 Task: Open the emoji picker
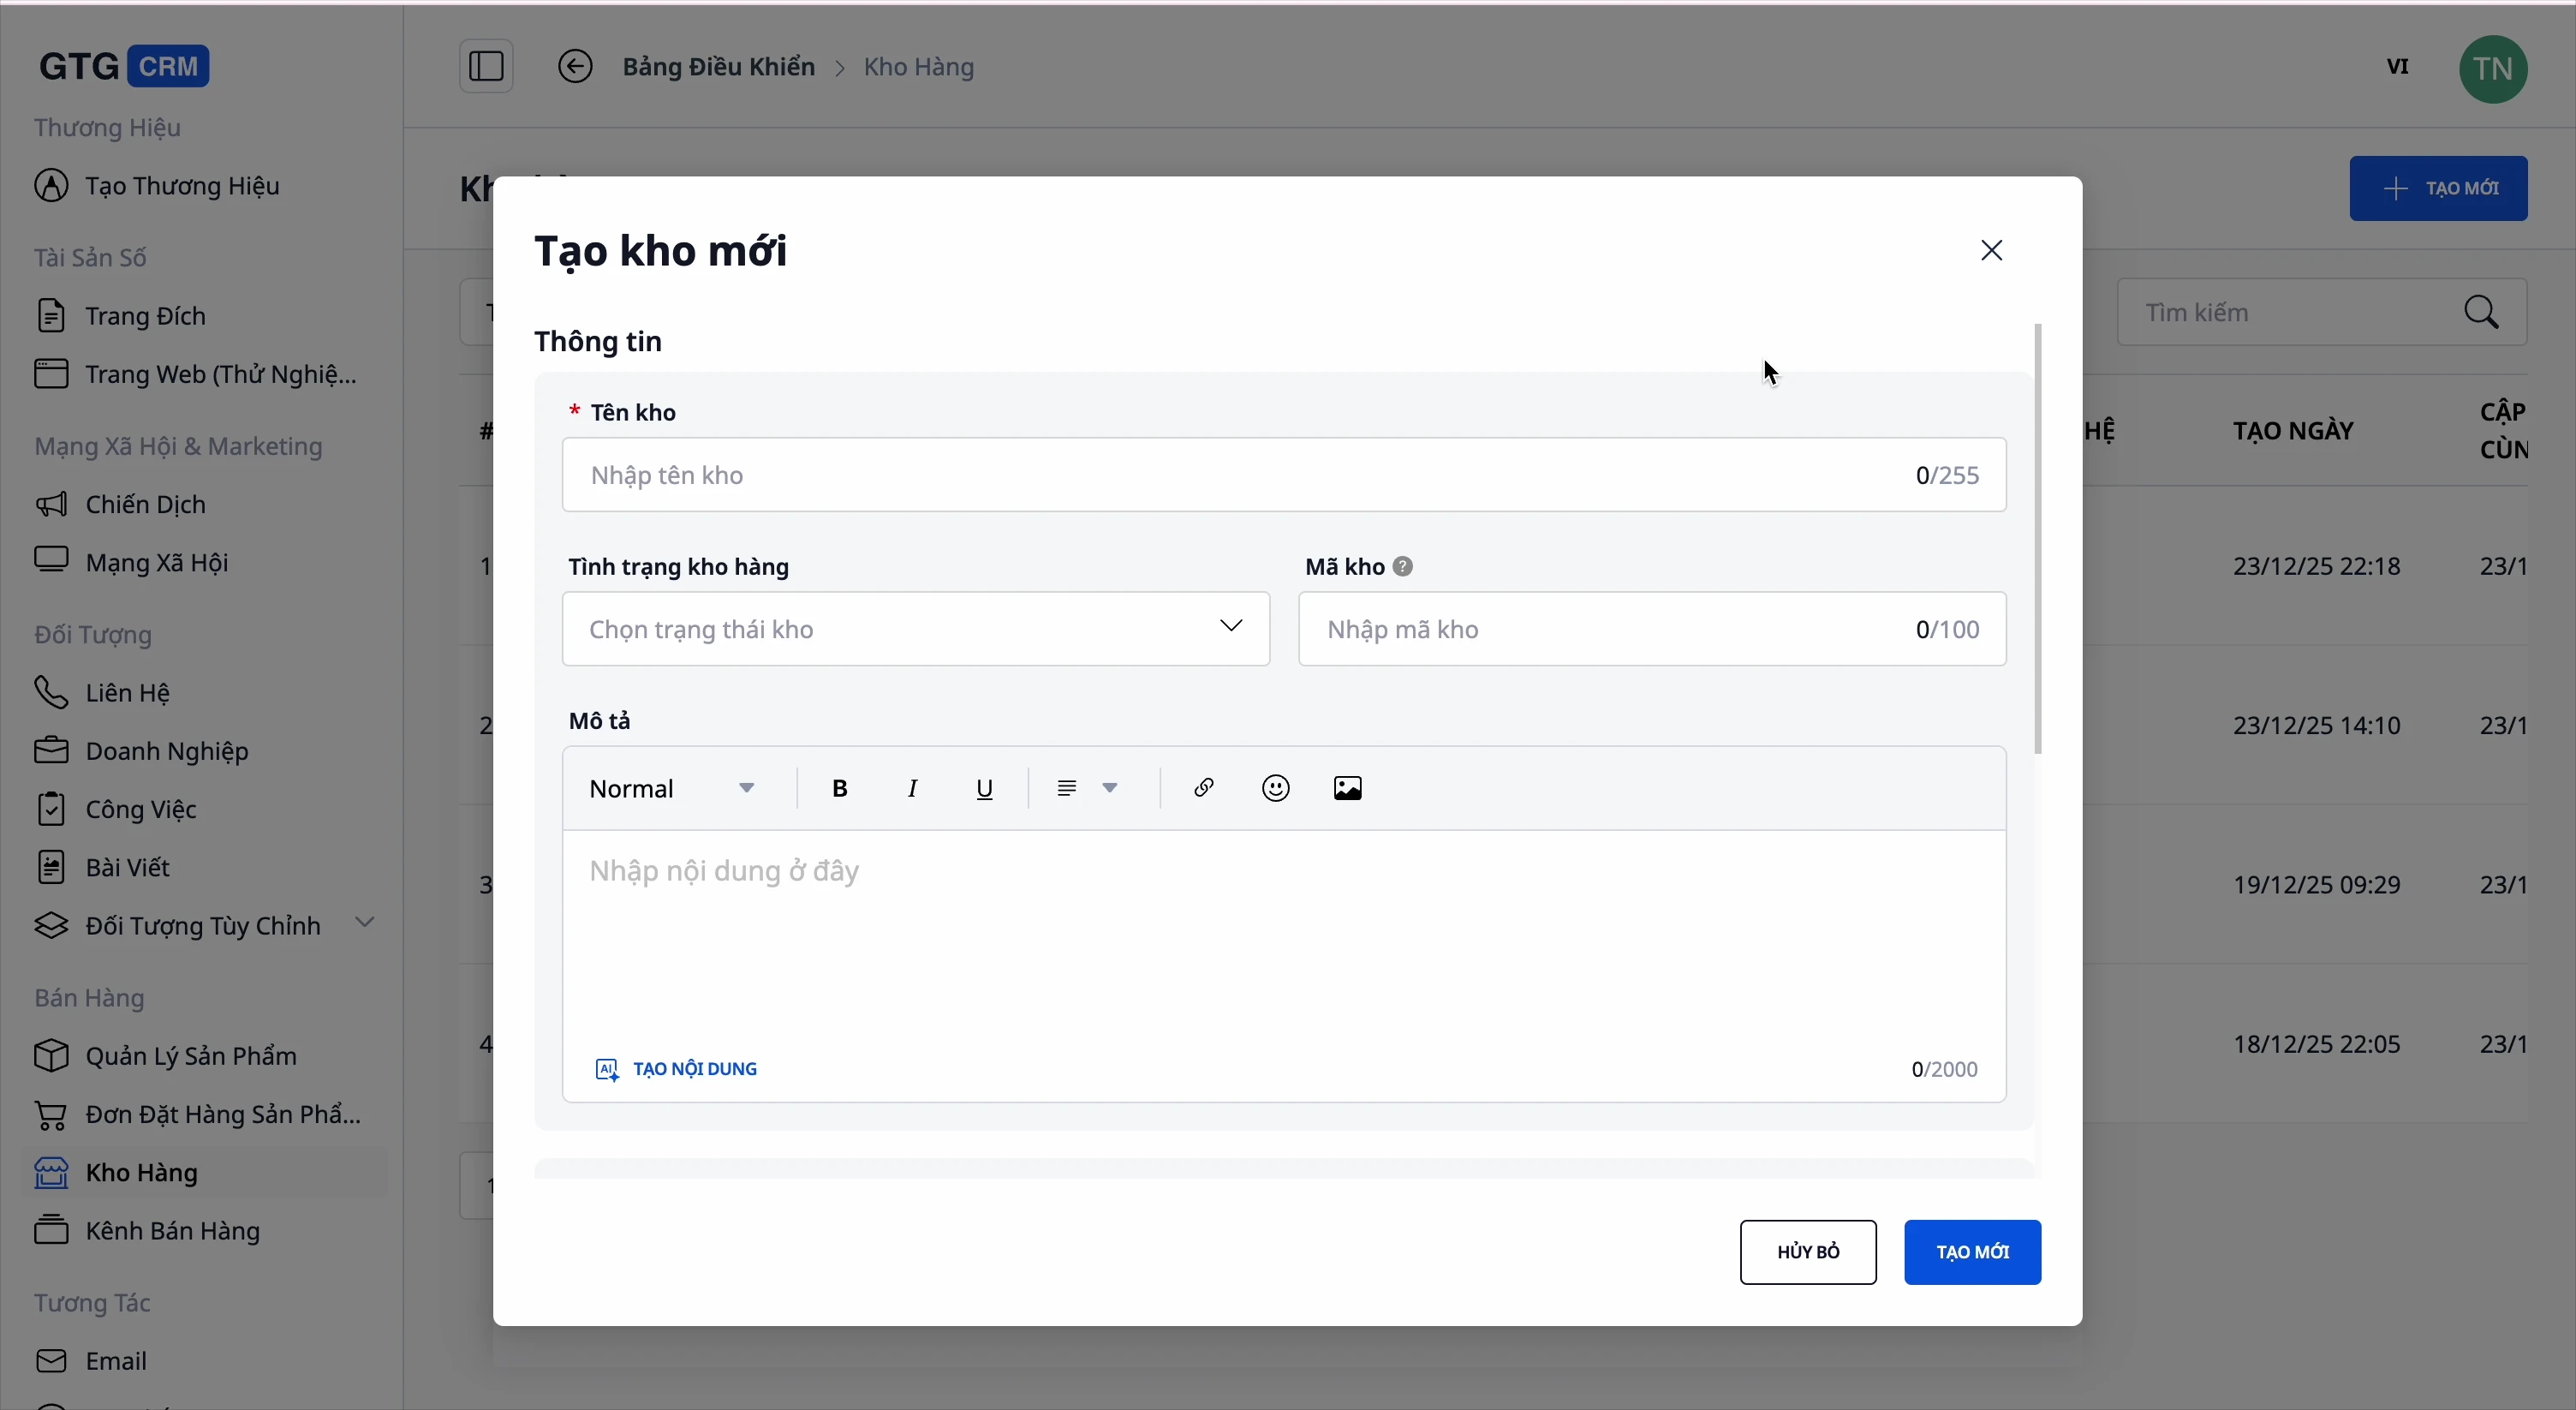coord(1275,789)
